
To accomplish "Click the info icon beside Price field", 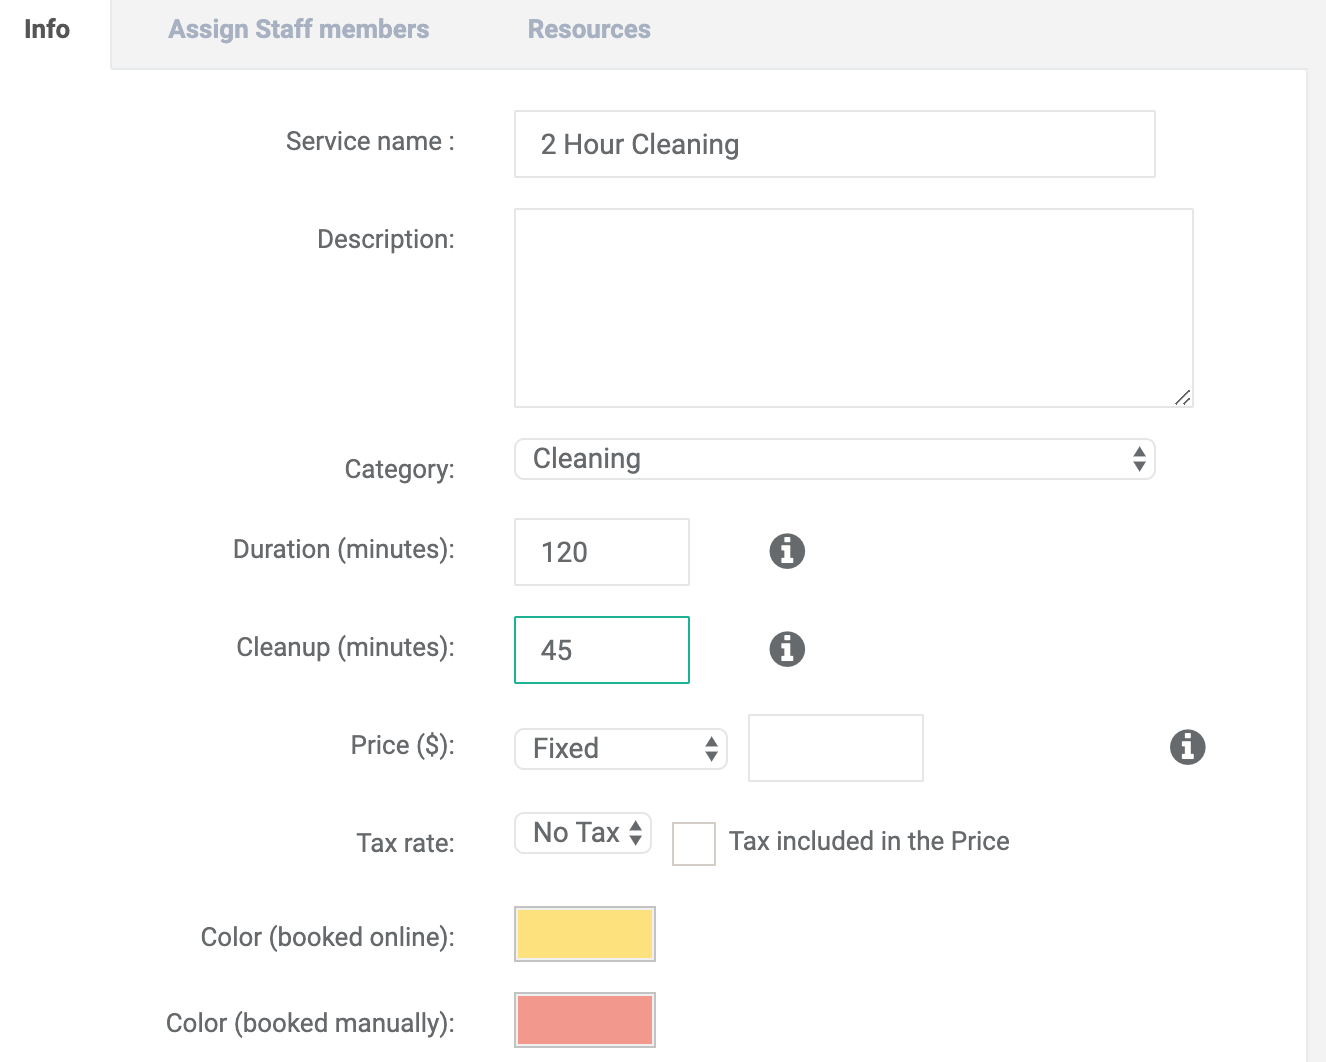I will [1187, 747].
